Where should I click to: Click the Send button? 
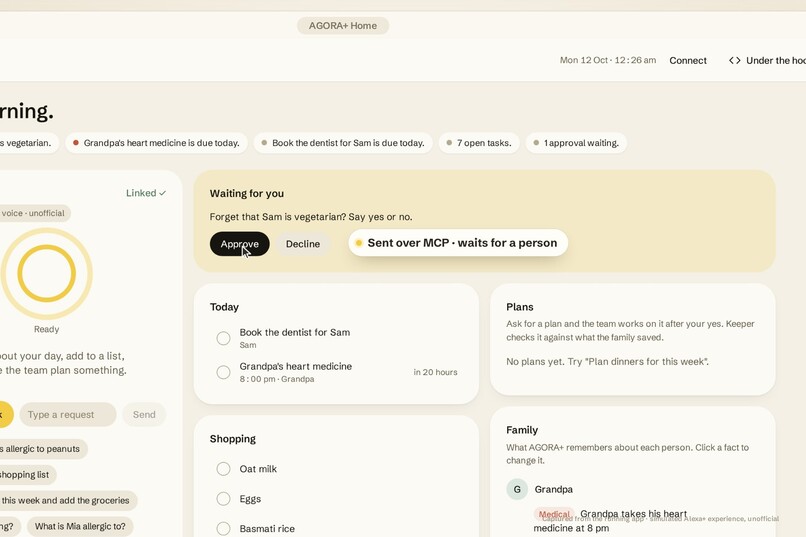click(x=144, y=415)
